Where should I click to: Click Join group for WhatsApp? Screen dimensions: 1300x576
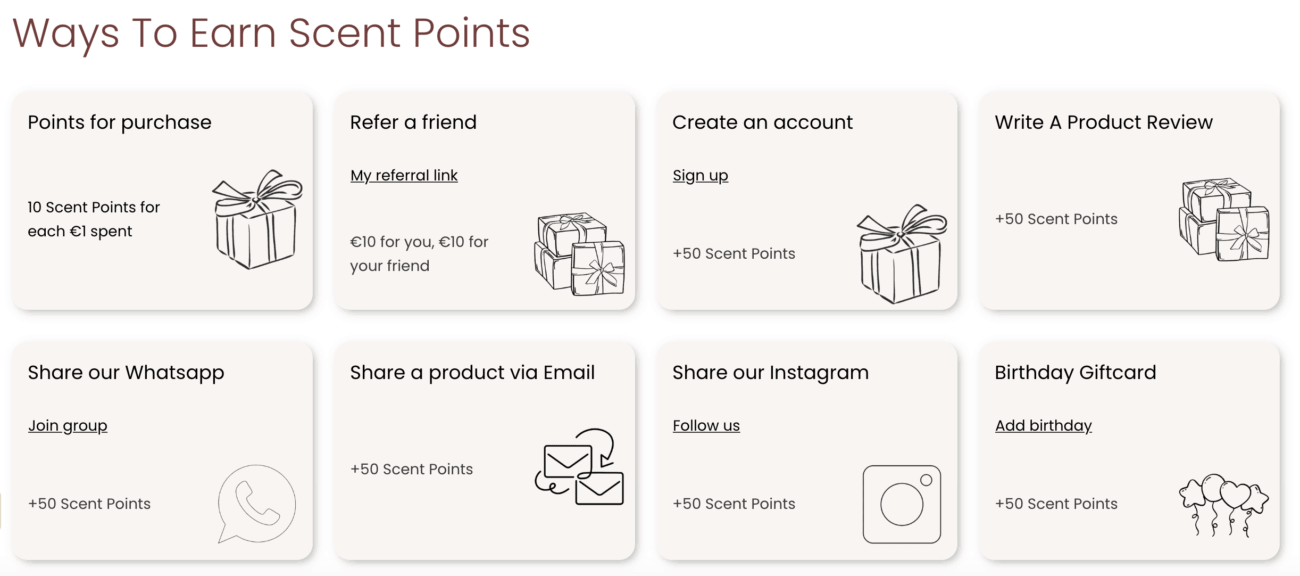67,425
